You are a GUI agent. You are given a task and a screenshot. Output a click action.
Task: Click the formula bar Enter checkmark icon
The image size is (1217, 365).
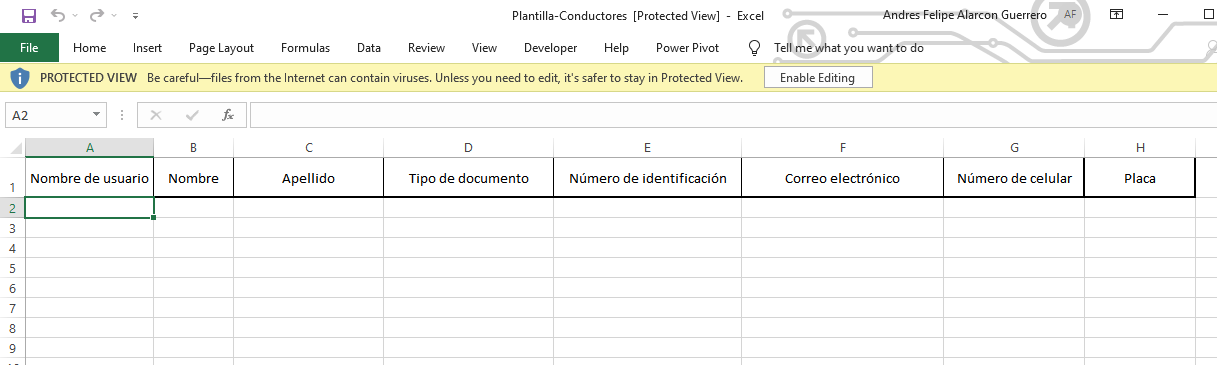click(191, 115)
